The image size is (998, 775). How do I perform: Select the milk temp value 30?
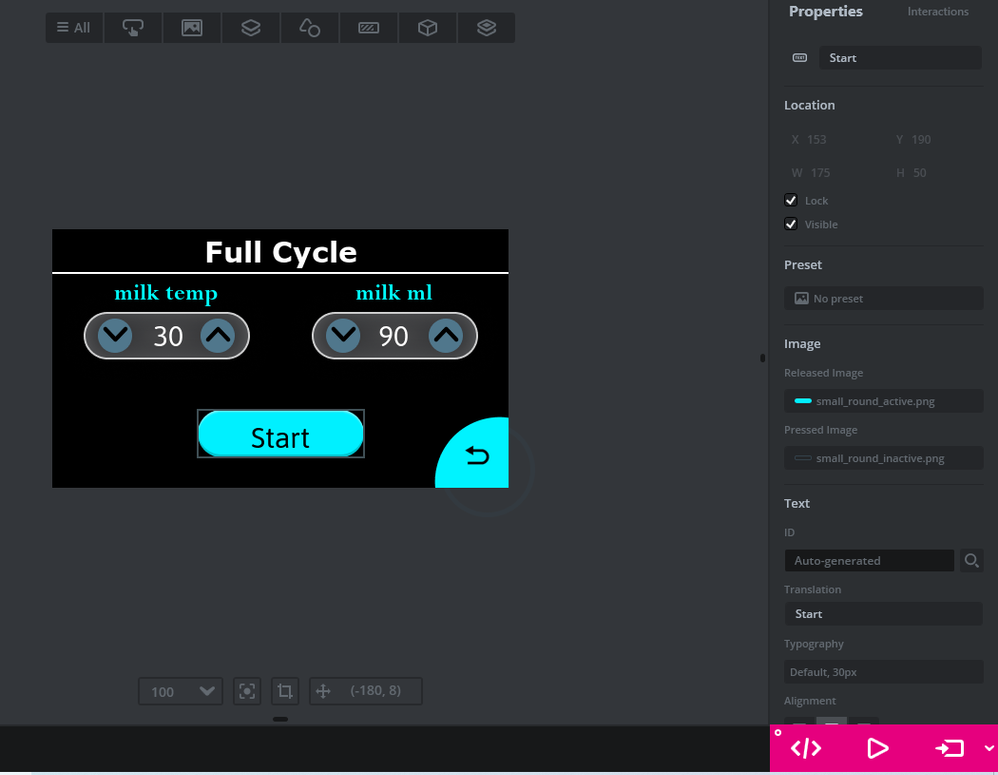(x=168, y=336)
